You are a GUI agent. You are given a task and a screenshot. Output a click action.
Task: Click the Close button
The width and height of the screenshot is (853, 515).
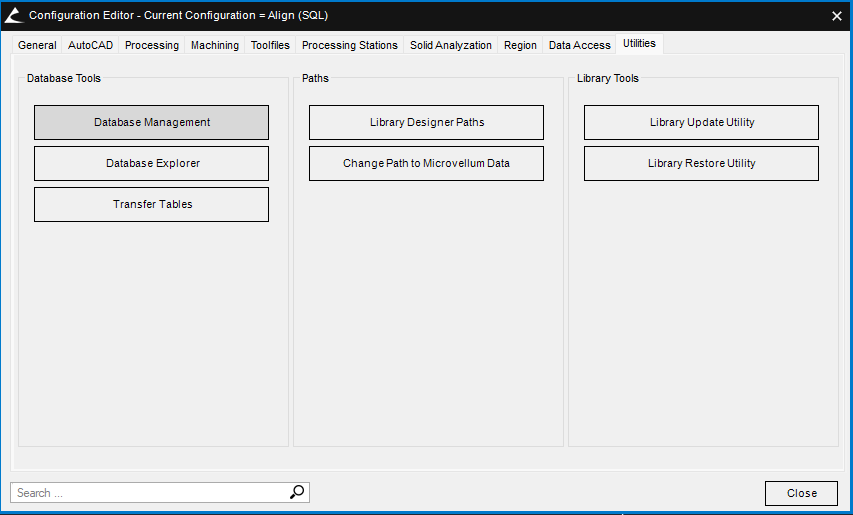pyautogui.click(x=801, y=493)
